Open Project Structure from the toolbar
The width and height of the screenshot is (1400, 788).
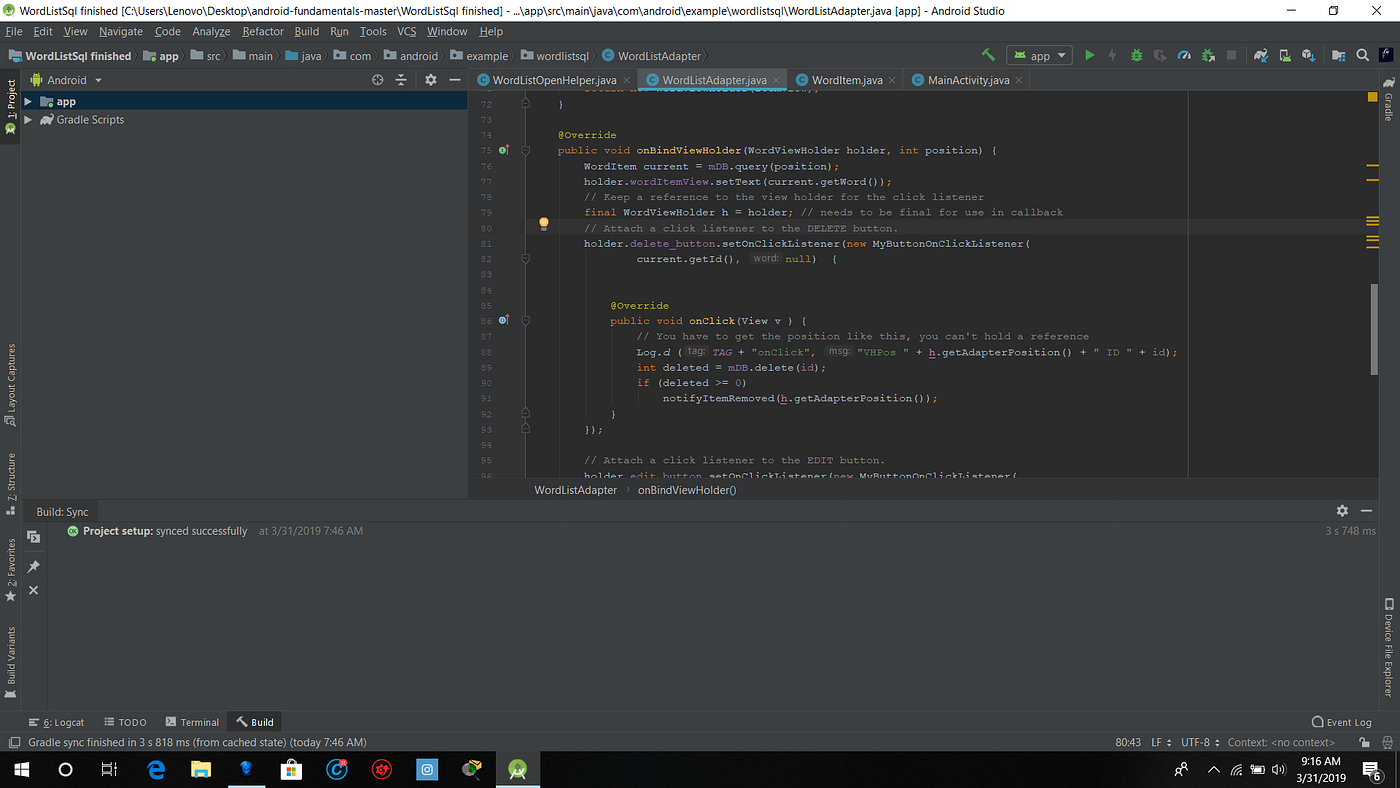click(1337, 55)
